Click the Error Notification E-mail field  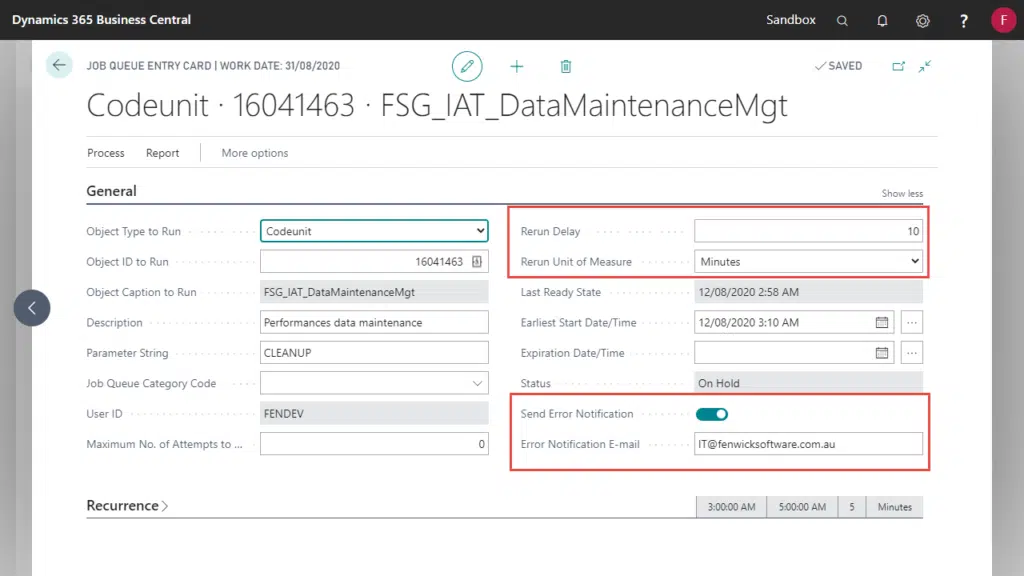coord(808,444)
